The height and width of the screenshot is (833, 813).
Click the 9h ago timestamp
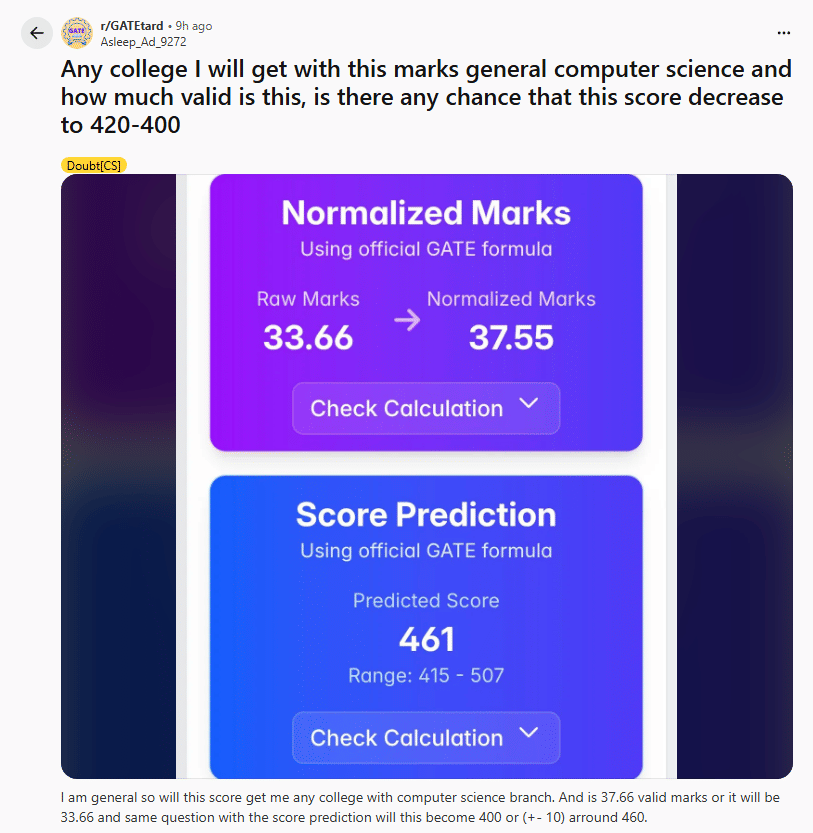point(193,25)
